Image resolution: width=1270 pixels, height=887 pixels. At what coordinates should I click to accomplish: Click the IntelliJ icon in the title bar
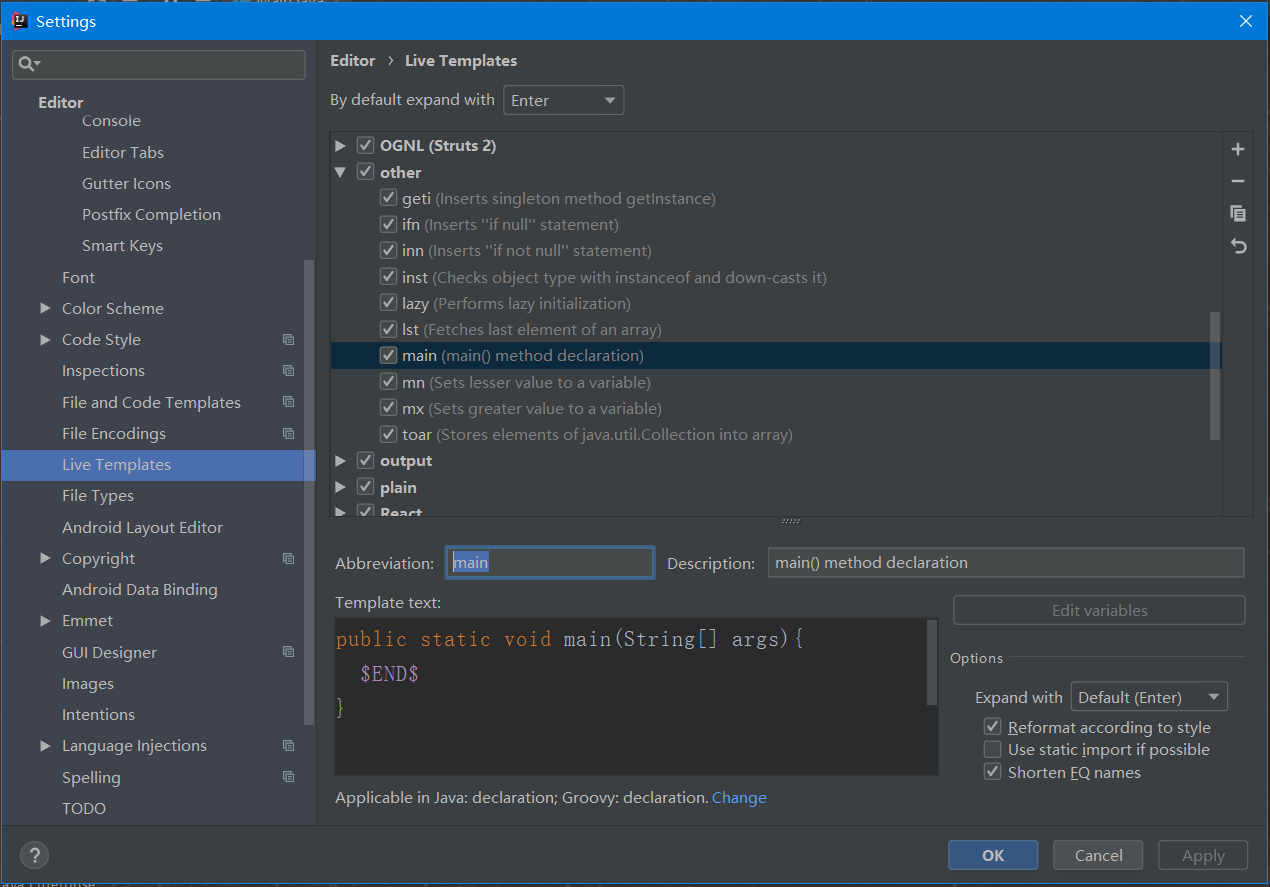[18, 20]
